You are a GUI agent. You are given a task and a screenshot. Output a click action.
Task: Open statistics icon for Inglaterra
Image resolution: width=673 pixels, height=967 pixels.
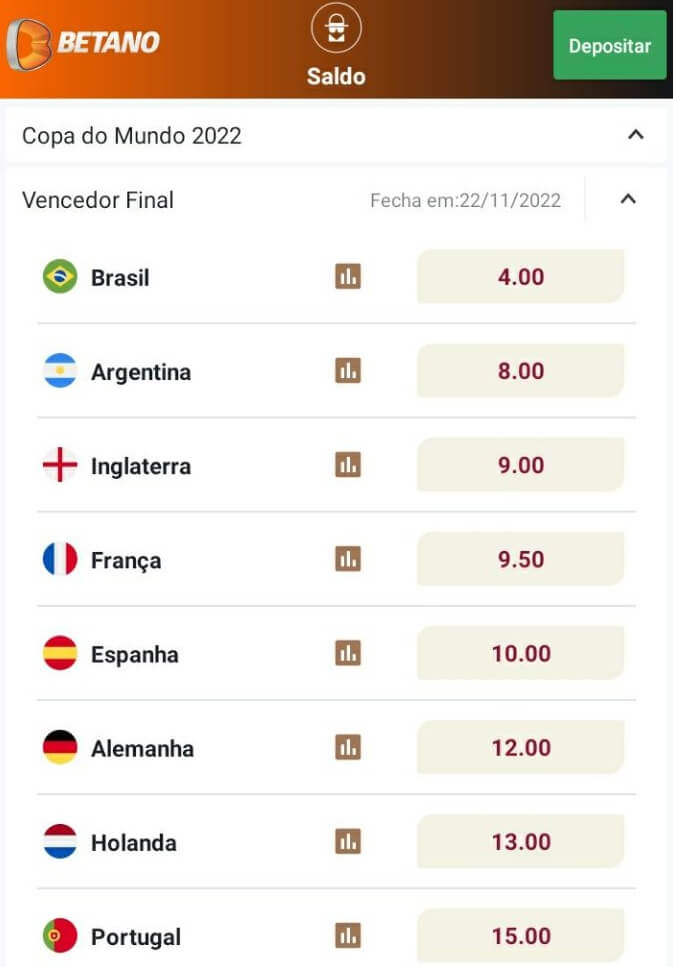tap(348, 465)
